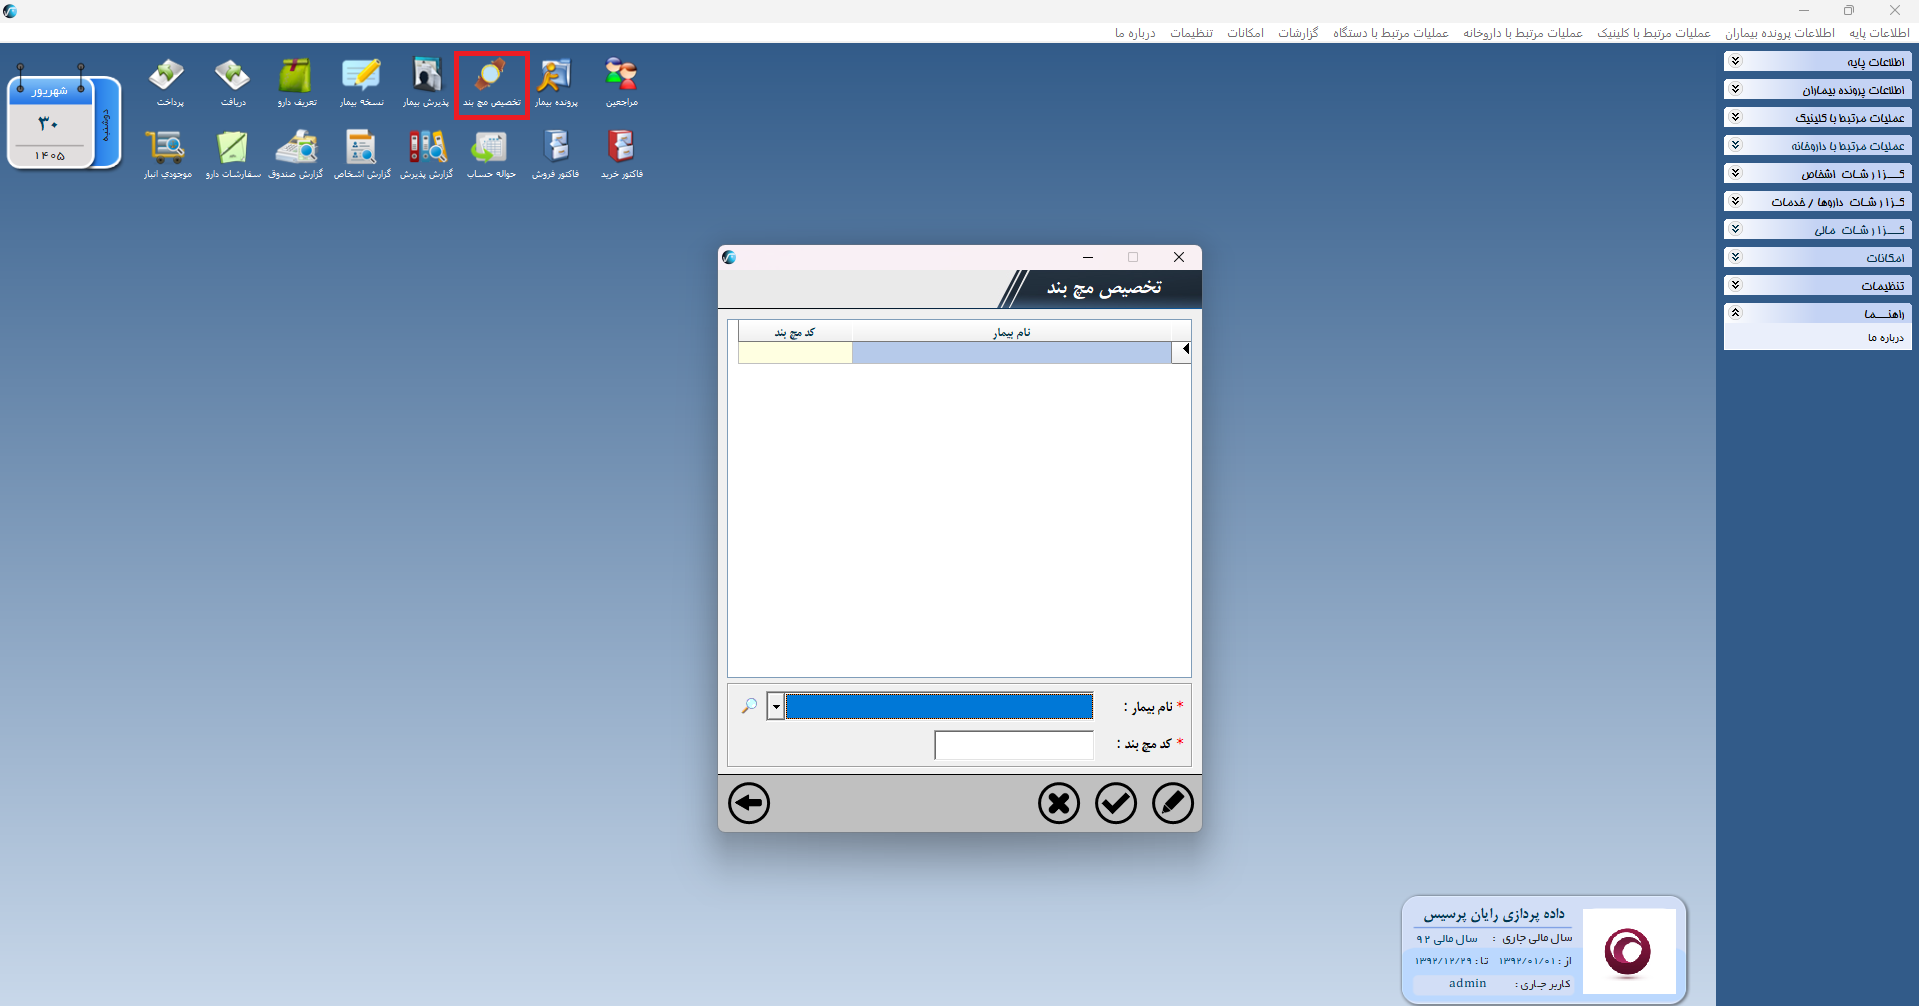The image size is (1919, 1006).
Task: Open the گزارش اشخاص persons report icon
Action: [362, 154]
